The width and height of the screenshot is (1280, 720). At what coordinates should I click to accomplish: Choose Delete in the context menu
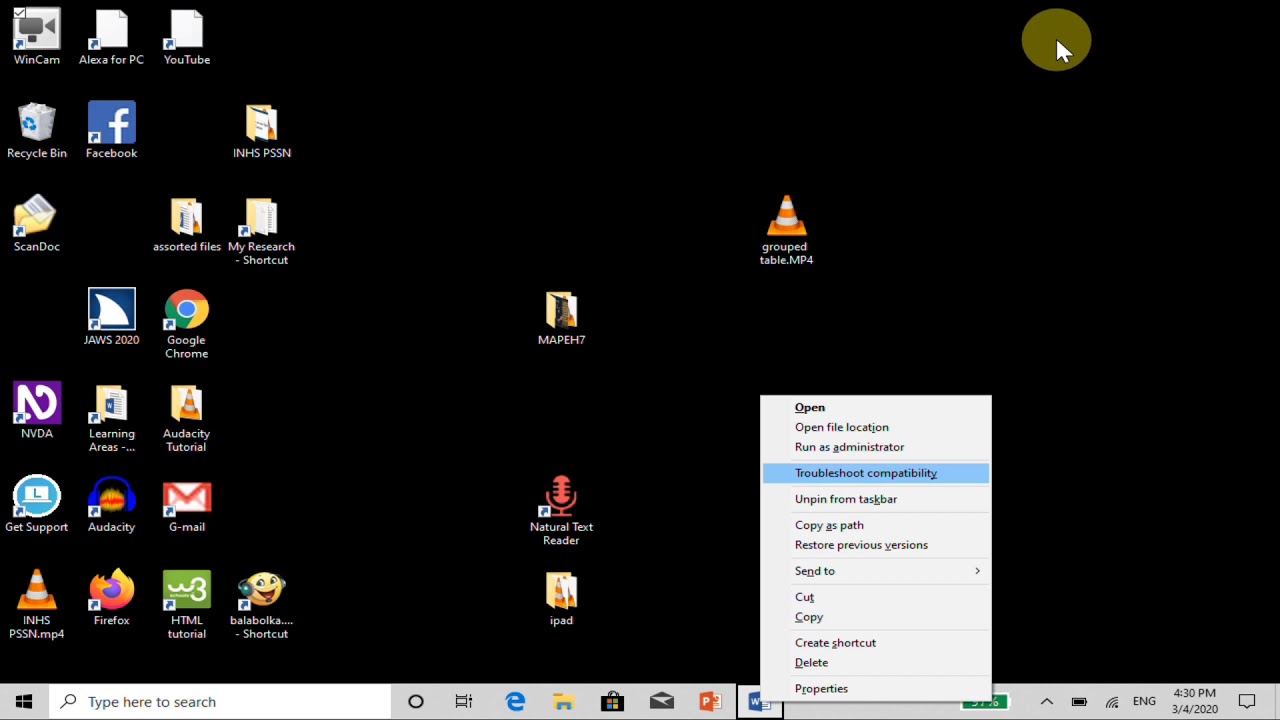875,663
